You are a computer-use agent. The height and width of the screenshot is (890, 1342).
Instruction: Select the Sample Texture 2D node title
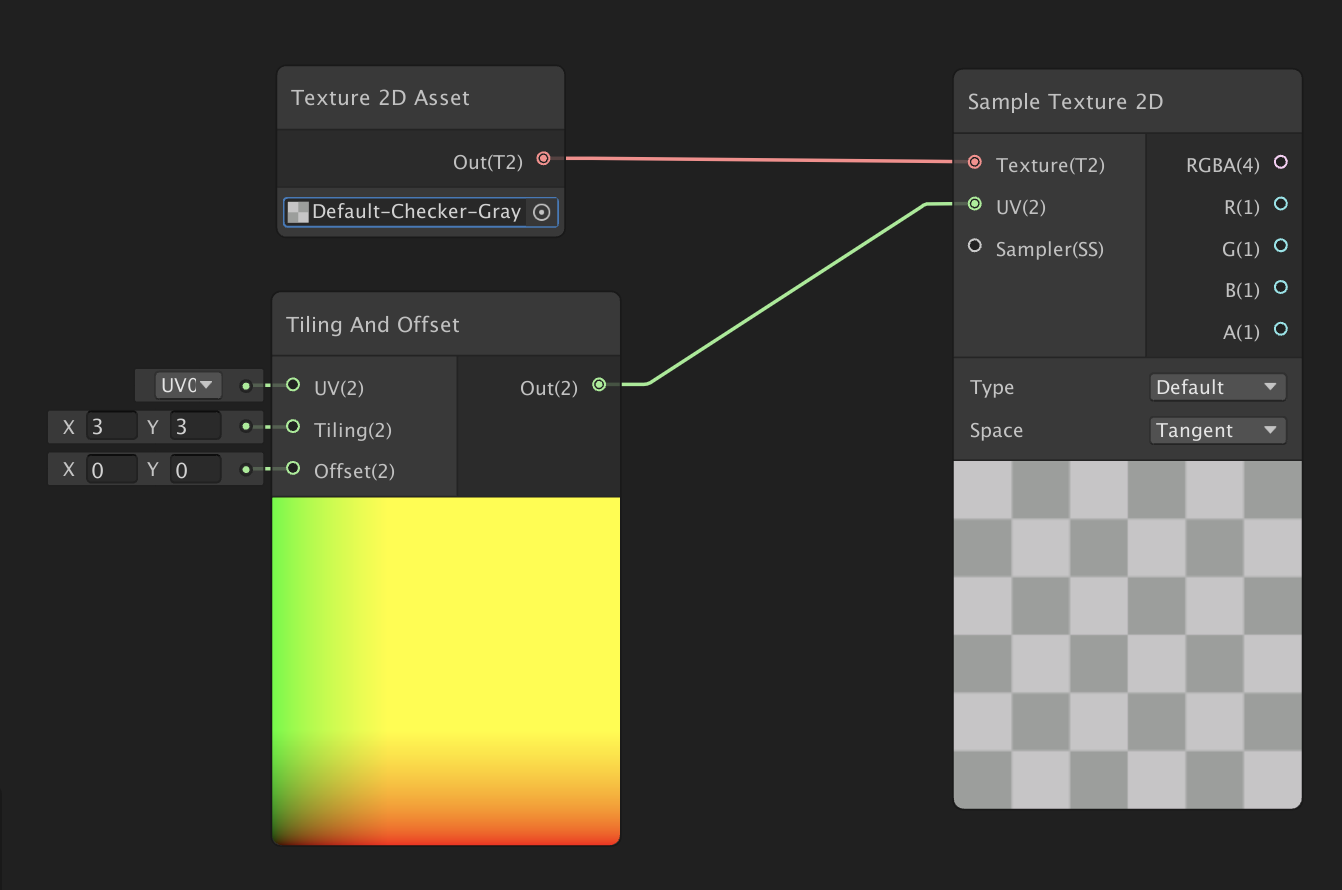tap(1065, 102)
